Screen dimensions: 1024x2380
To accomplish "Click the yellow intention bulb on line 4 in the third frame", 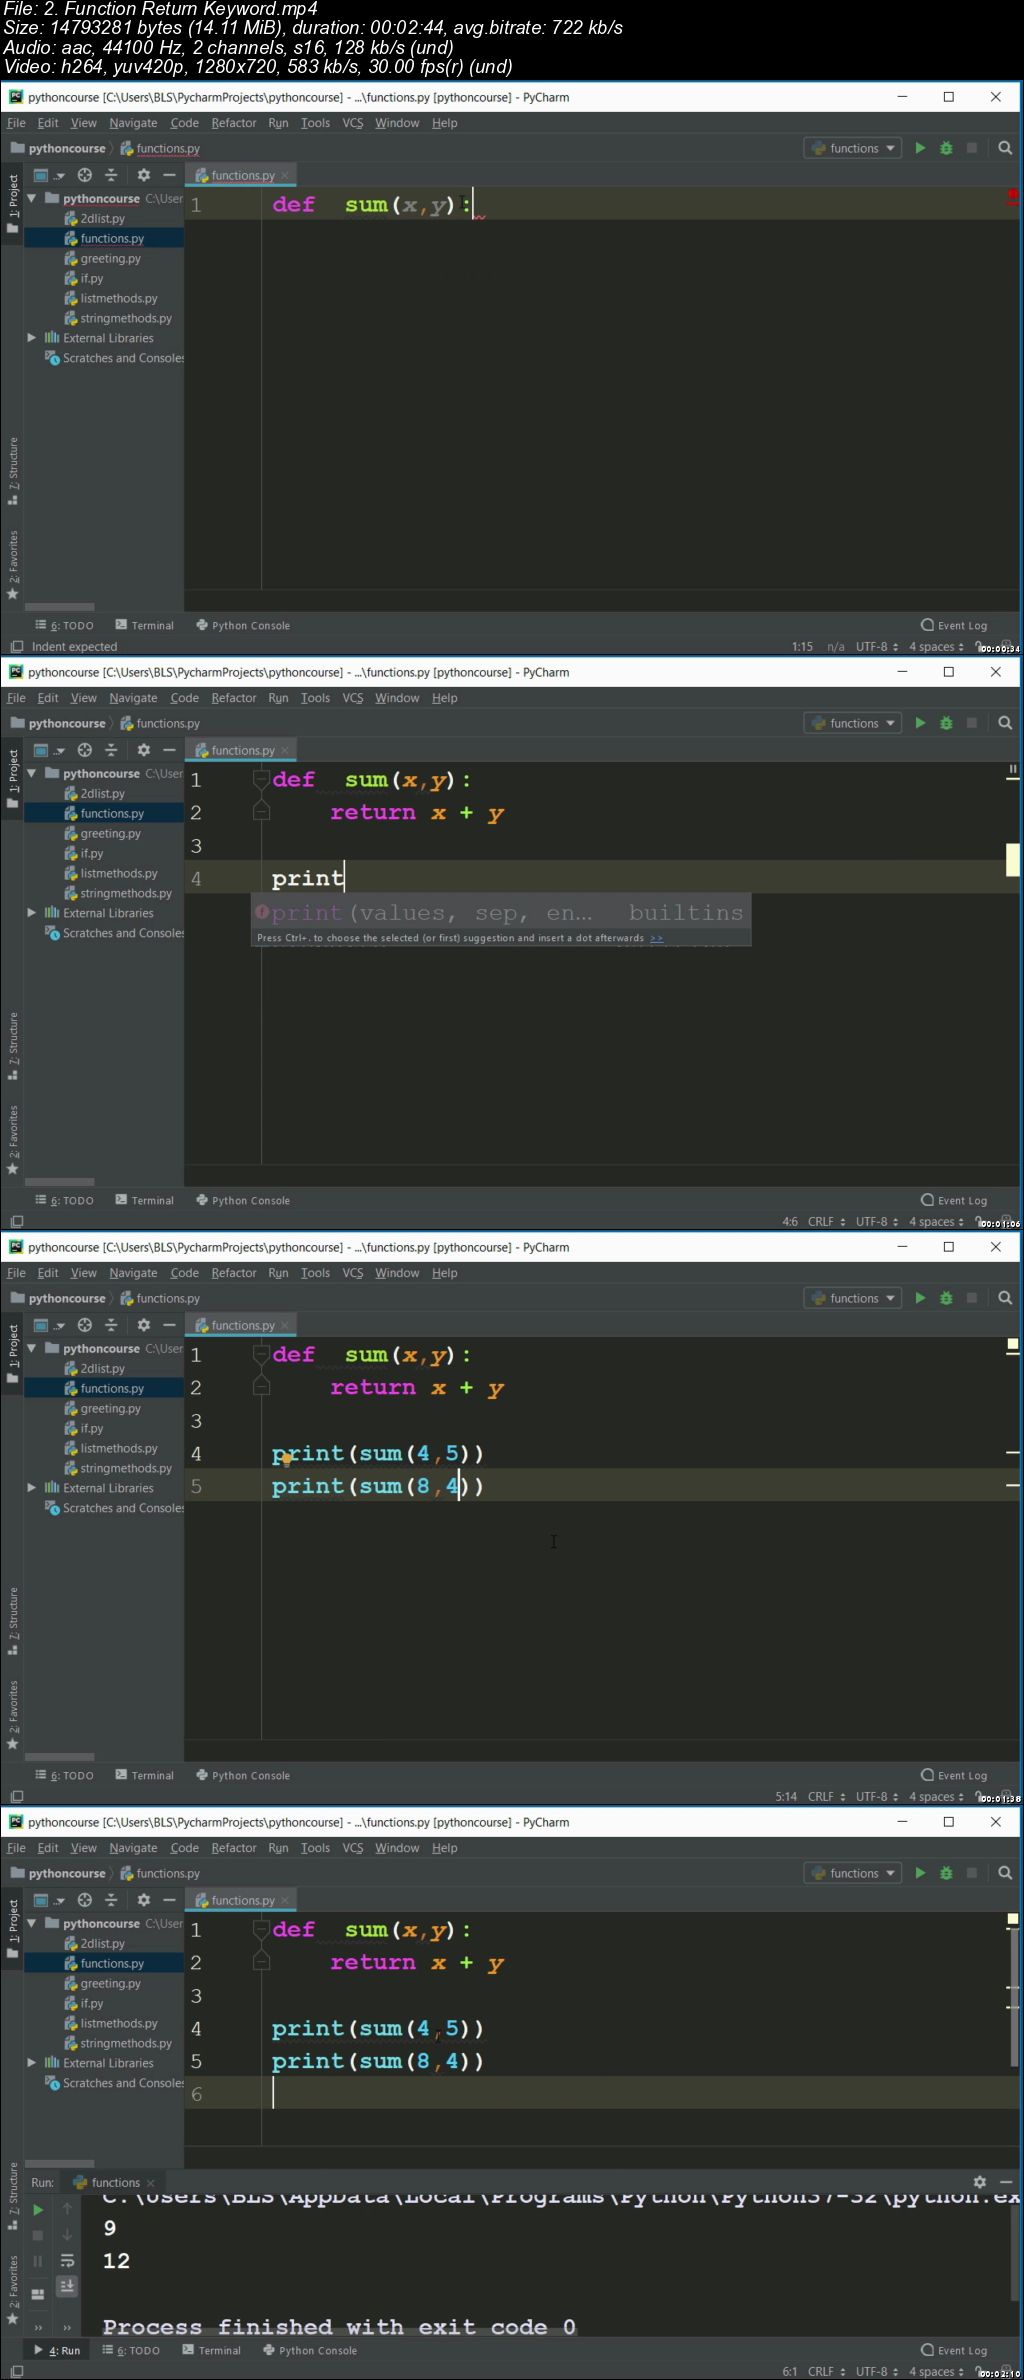I will (287, 1458).
